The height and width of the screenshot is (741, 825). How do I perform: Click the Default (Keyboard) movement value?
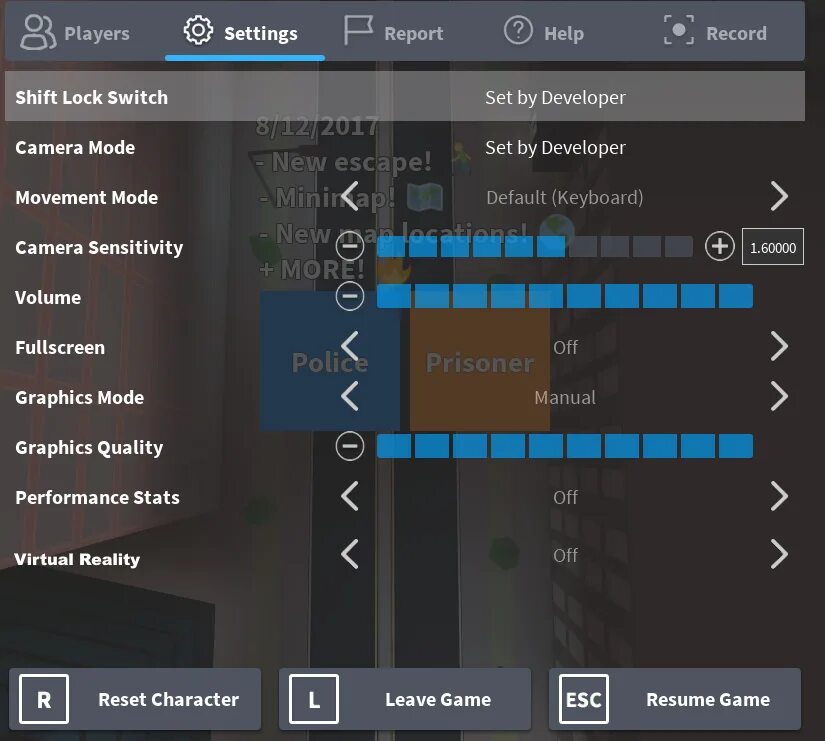coord(565,197)
